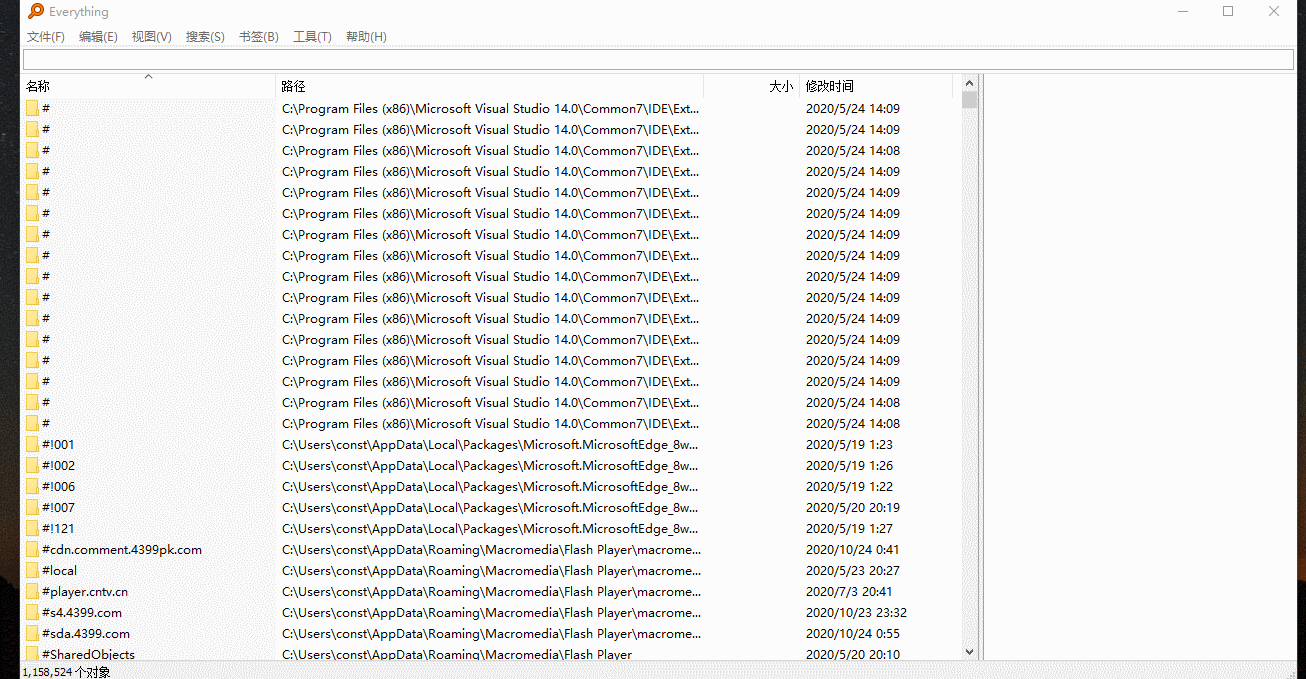Click the date 2020/5/19 1:22

(x=849, y=487)
